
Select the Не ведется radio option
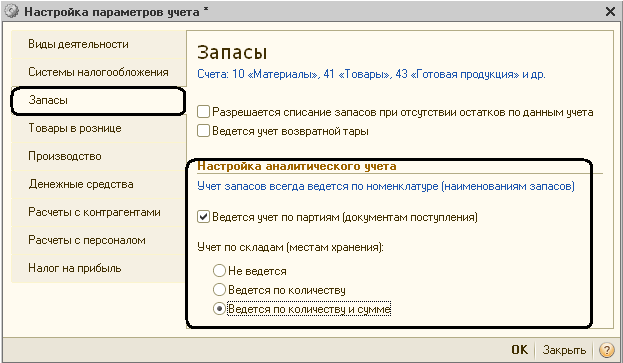click(219, 271)
